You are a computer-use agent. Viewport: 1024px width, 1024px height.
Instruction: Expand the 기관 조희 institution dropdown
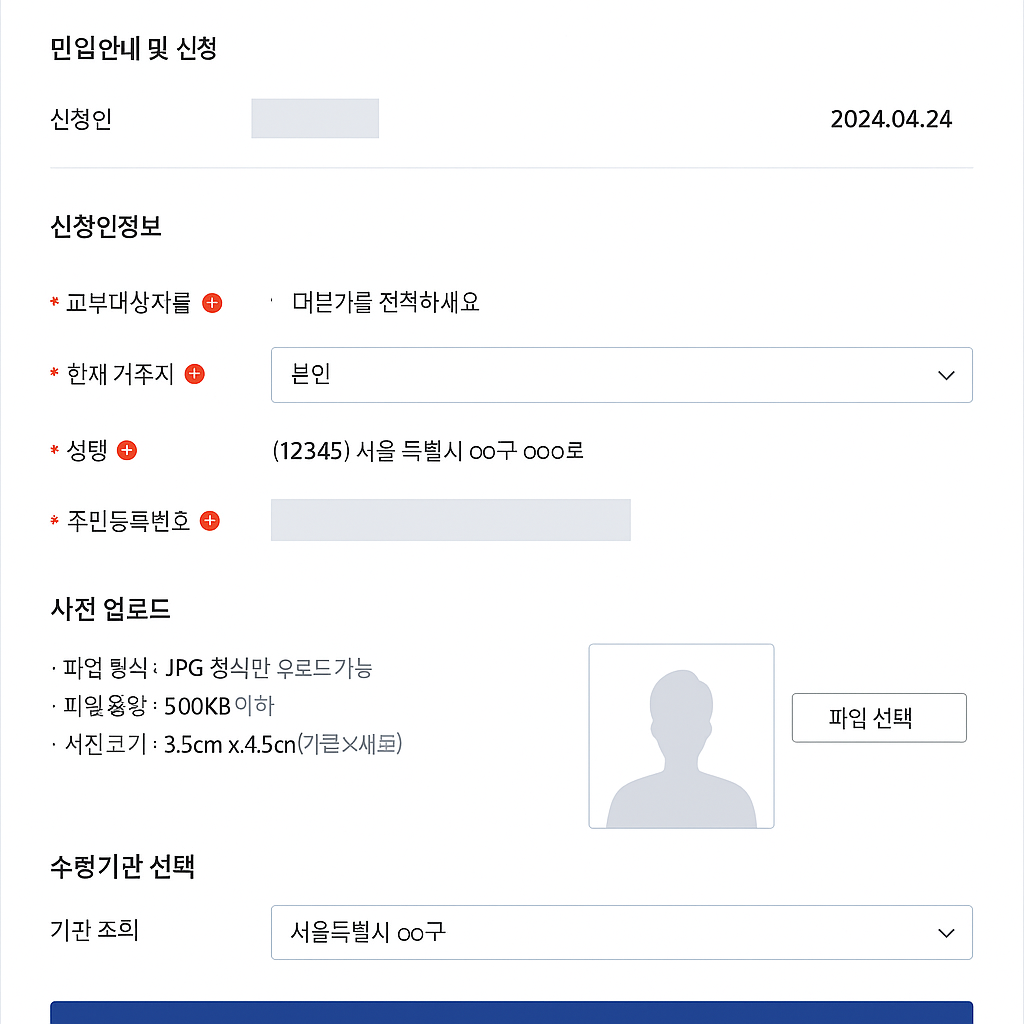tap(622, 932)
